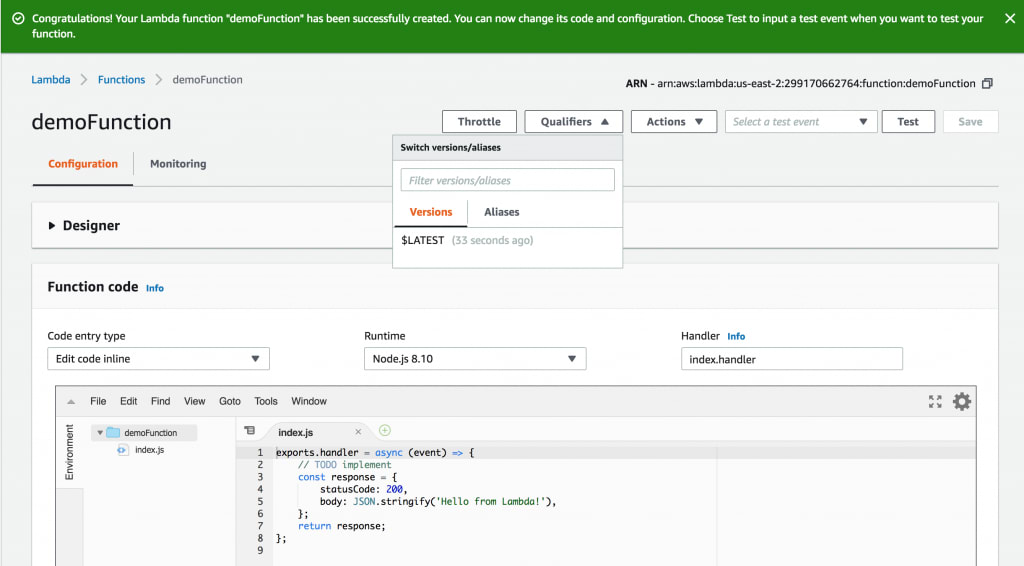Viewport: 1024px width, 566px height.
Task: Click the Throttle button
Action: click(479, 121)
